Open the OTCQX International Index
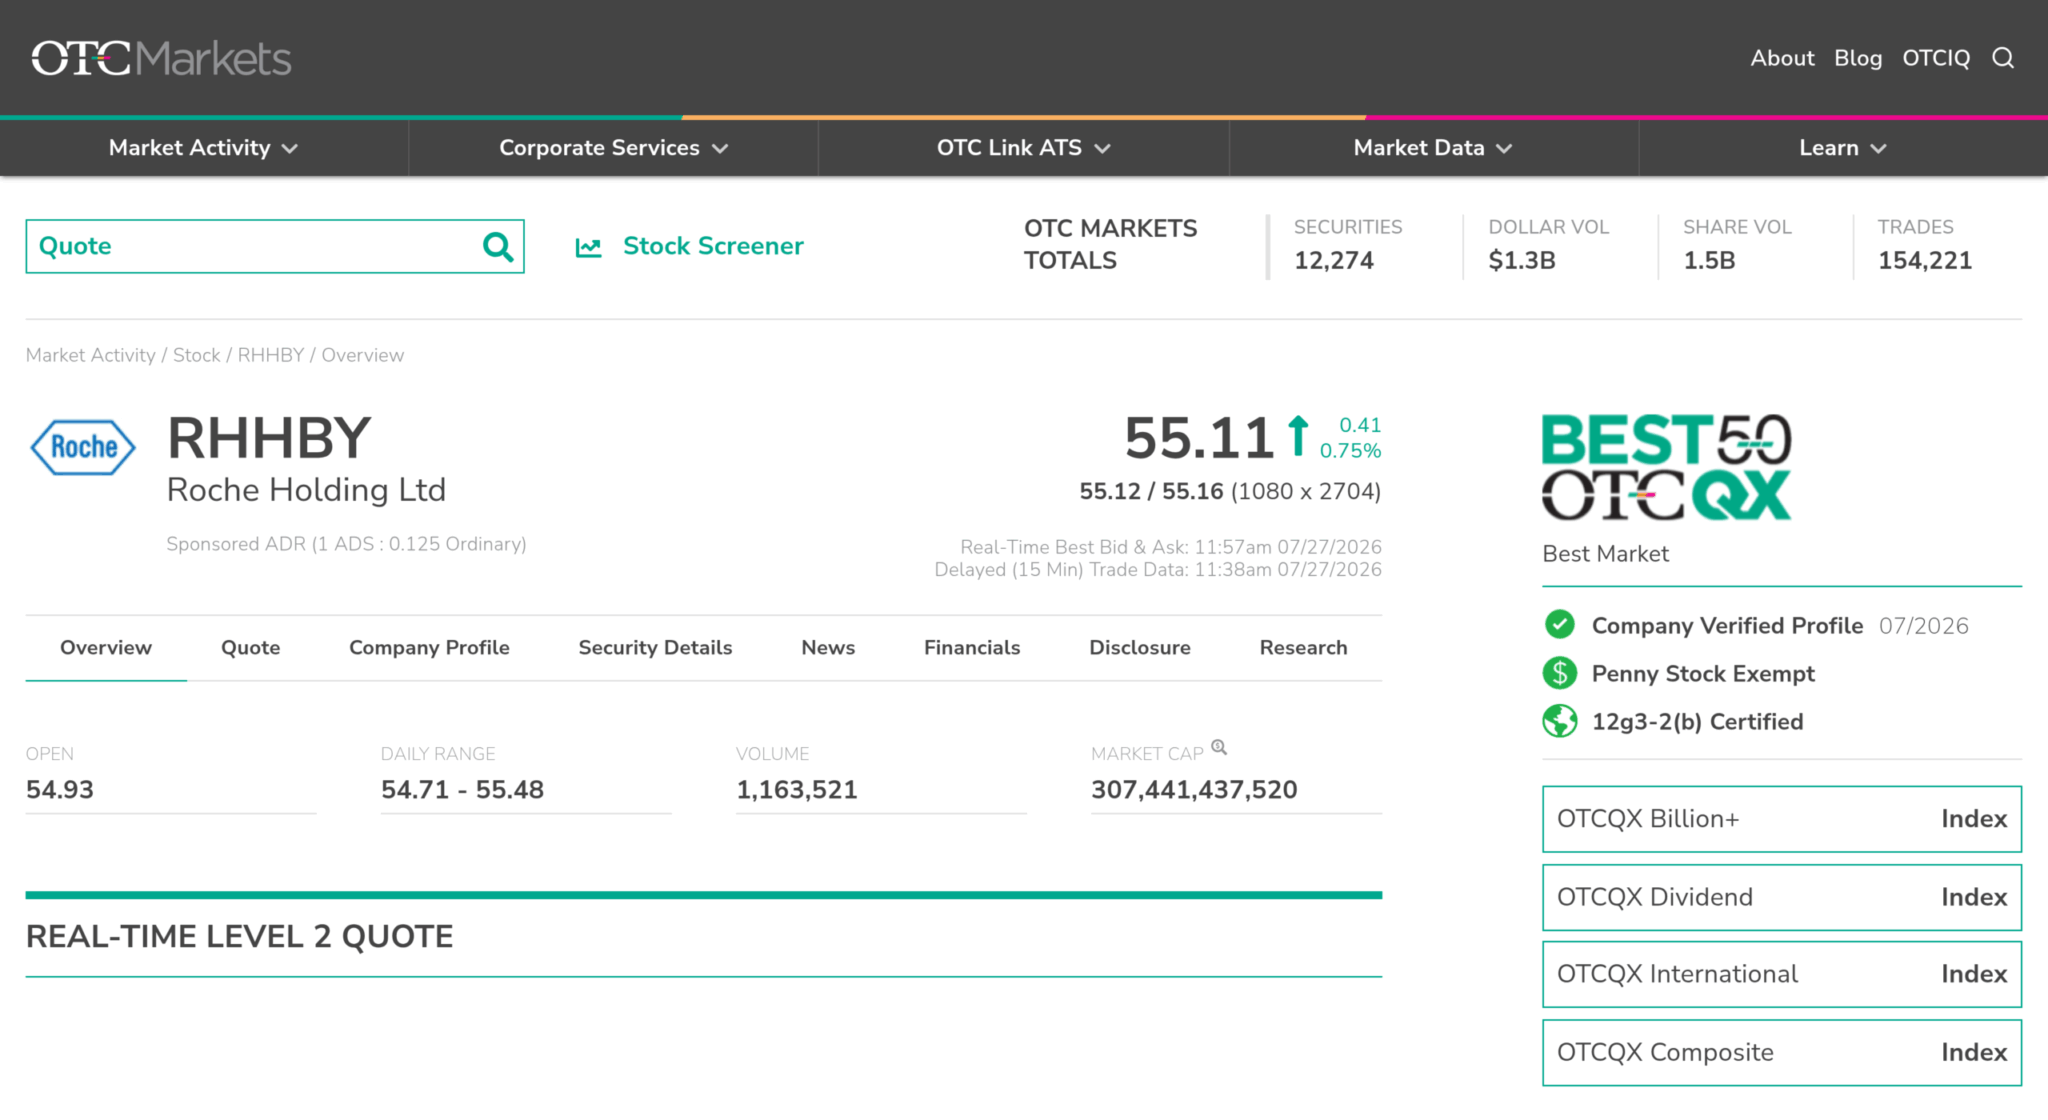 click(x=1782, y=974)
